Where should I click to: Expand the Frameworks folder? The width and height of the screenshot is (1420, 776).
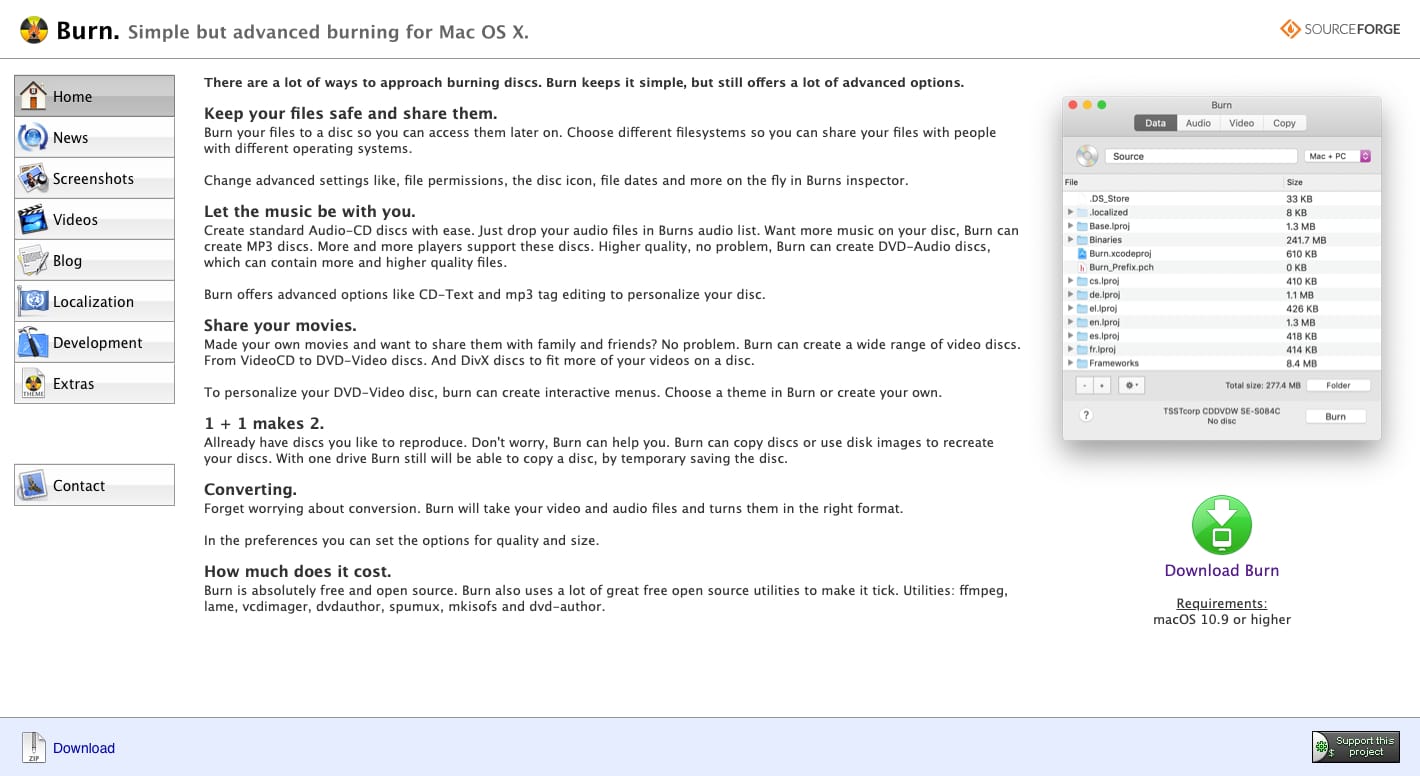1070,363
